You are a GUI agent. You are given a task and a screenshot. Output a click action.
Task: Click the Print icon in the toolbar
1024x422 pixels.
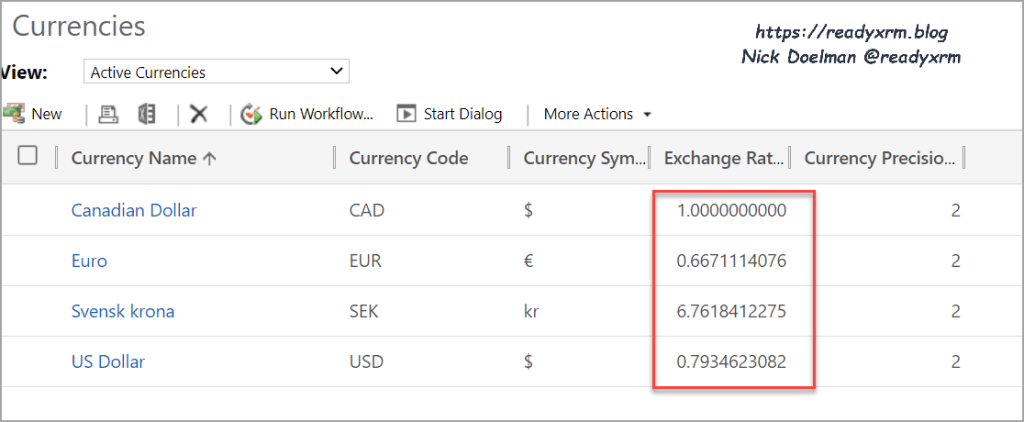coord(108,114)
